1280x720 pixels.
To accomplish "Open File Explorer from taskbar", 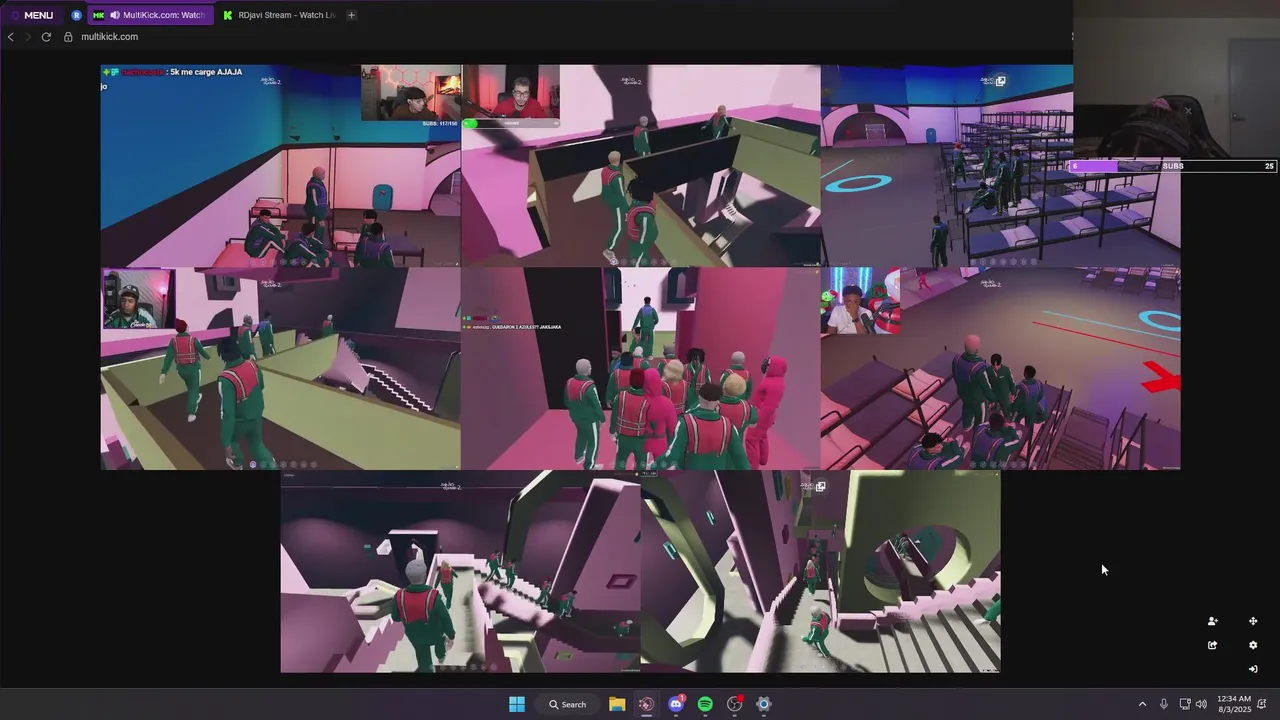I will [x=617, y=704].
